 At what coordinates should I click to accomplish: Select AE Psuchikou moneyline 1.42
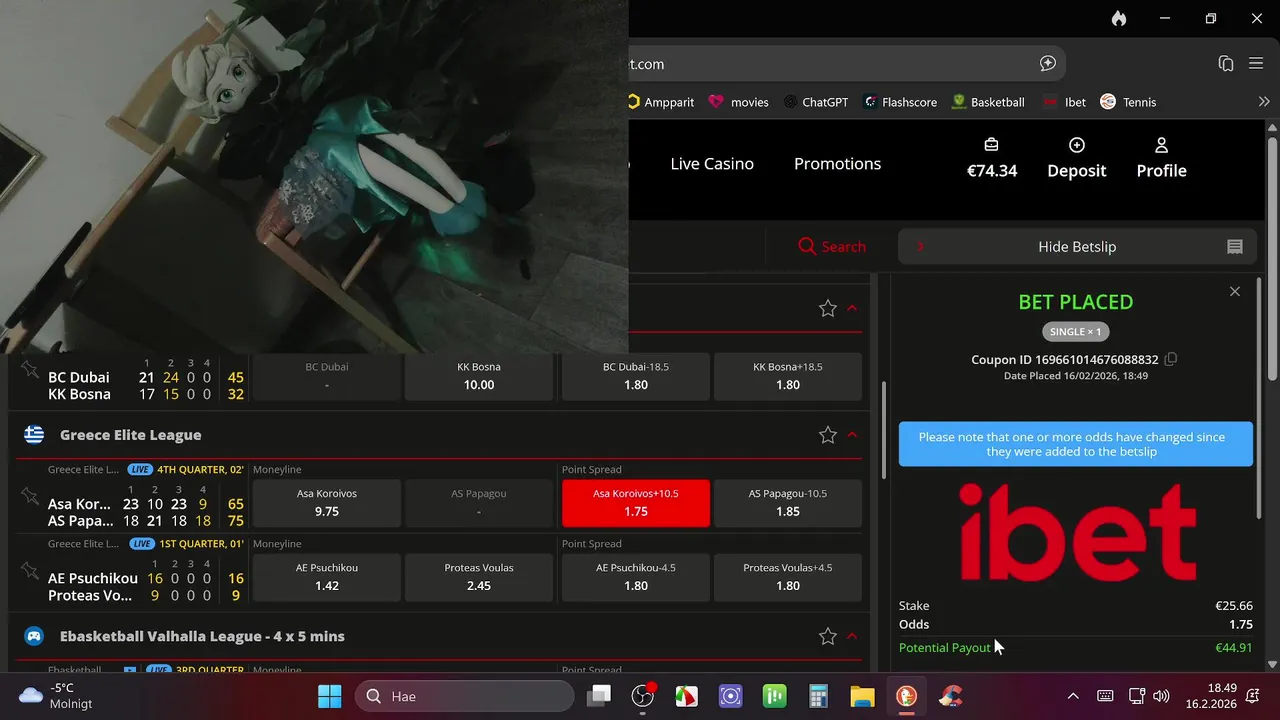(x=327, y=577)
